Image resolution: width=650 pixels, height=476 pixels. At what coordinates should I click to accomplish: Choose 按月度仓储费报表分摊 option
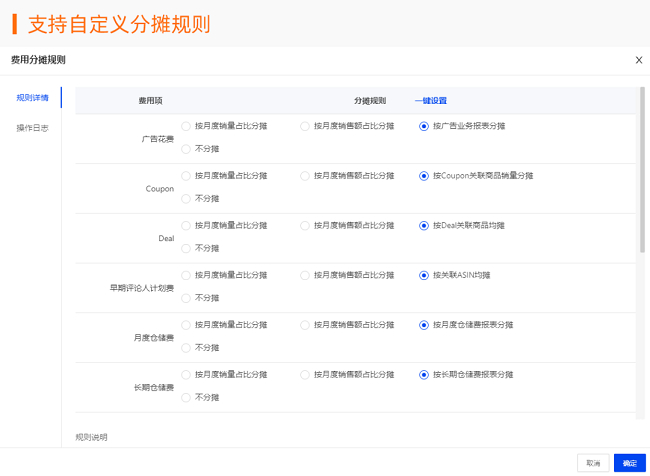pos(424,325)
